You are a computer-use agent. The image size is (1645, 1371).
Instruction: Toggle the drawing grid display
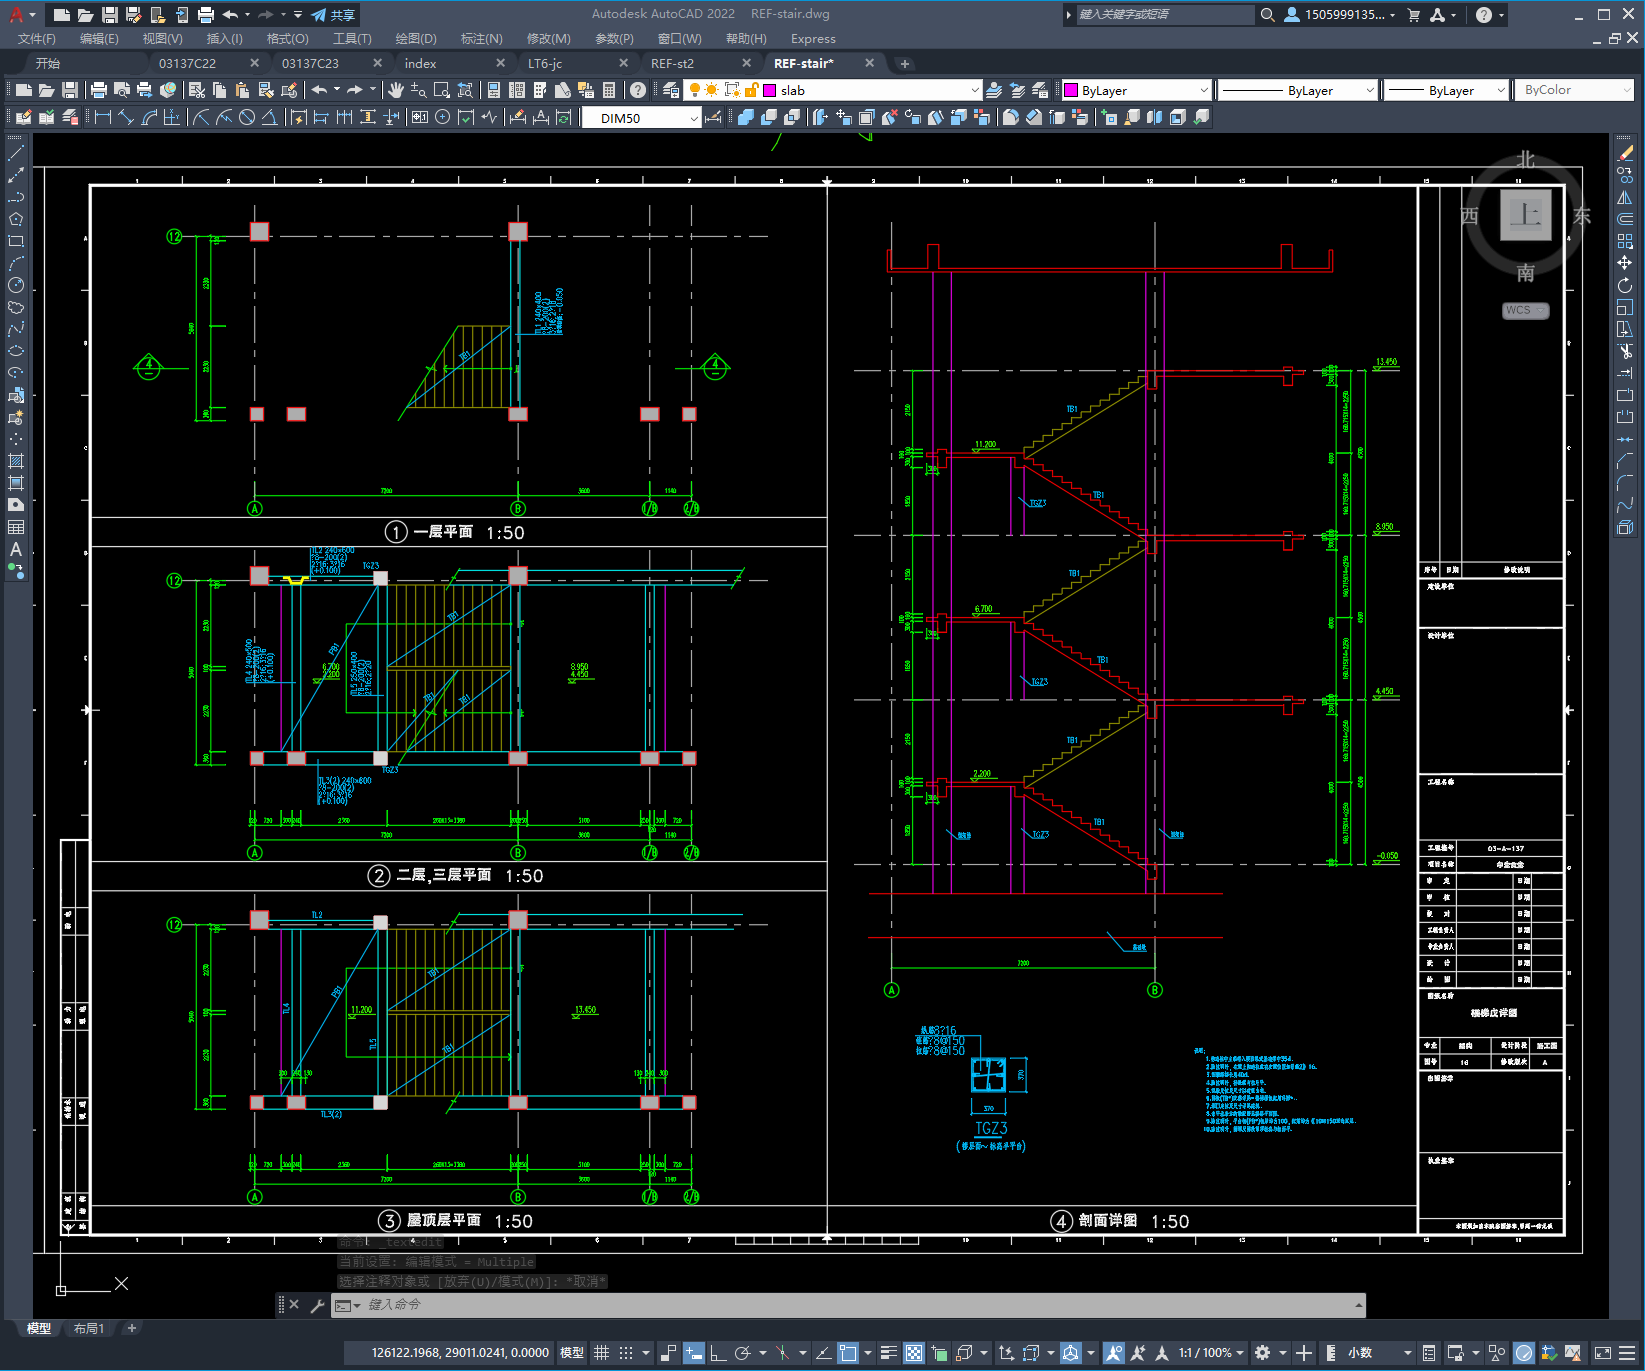(601, 1353)
